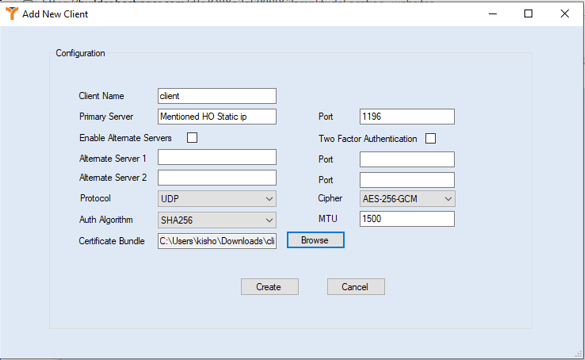Click the orange app icon in title bar

coord(12,14)
